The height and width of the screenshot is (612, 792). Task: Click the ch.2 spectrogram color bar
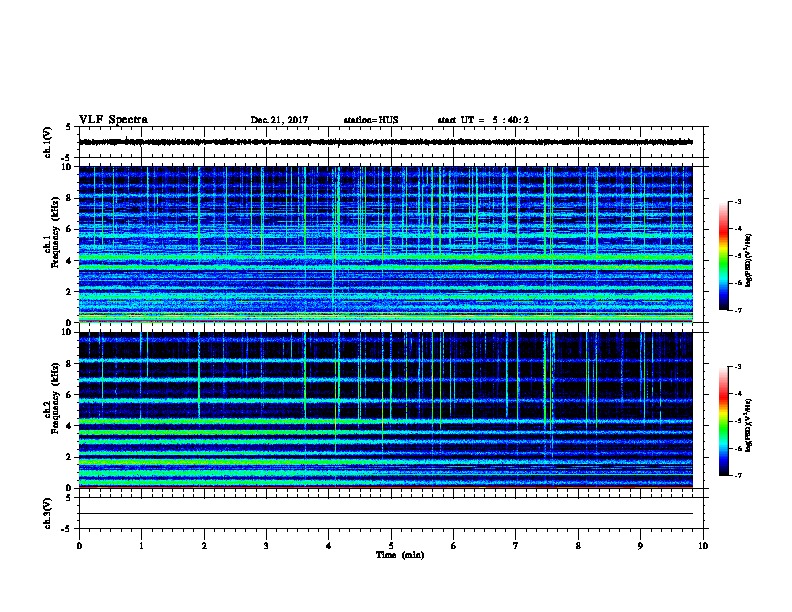[x=724, y=421]
